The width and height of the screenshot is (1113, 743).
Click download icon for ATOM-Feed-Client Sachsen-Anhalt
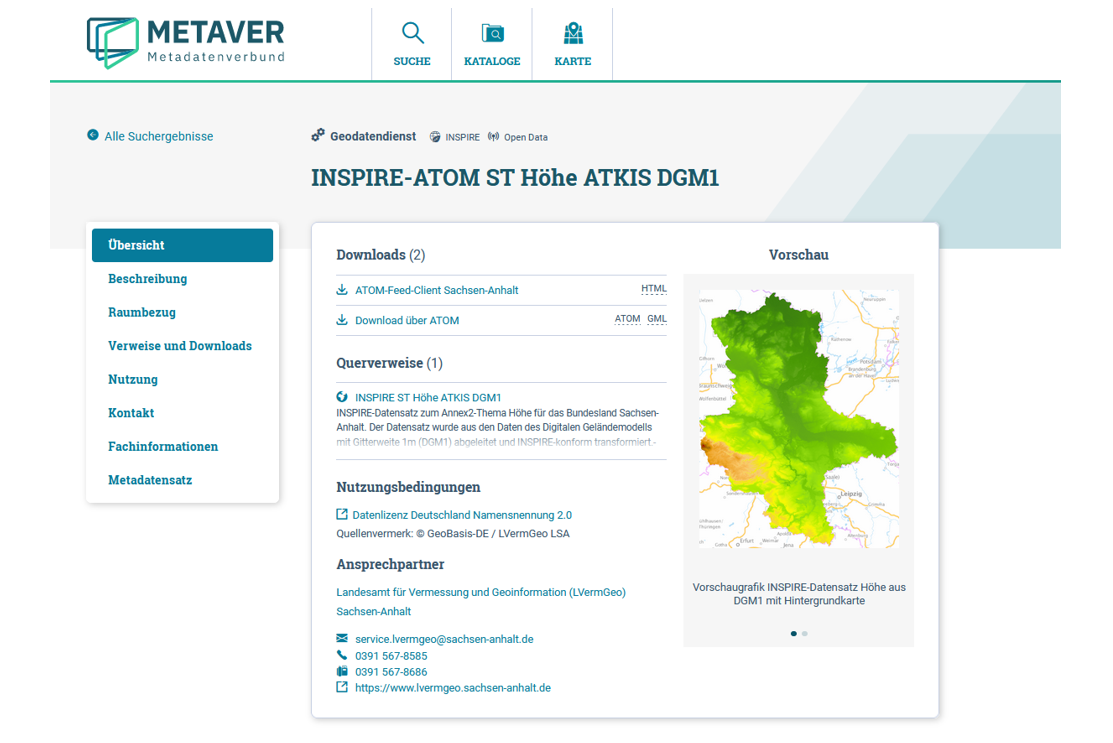342,290
